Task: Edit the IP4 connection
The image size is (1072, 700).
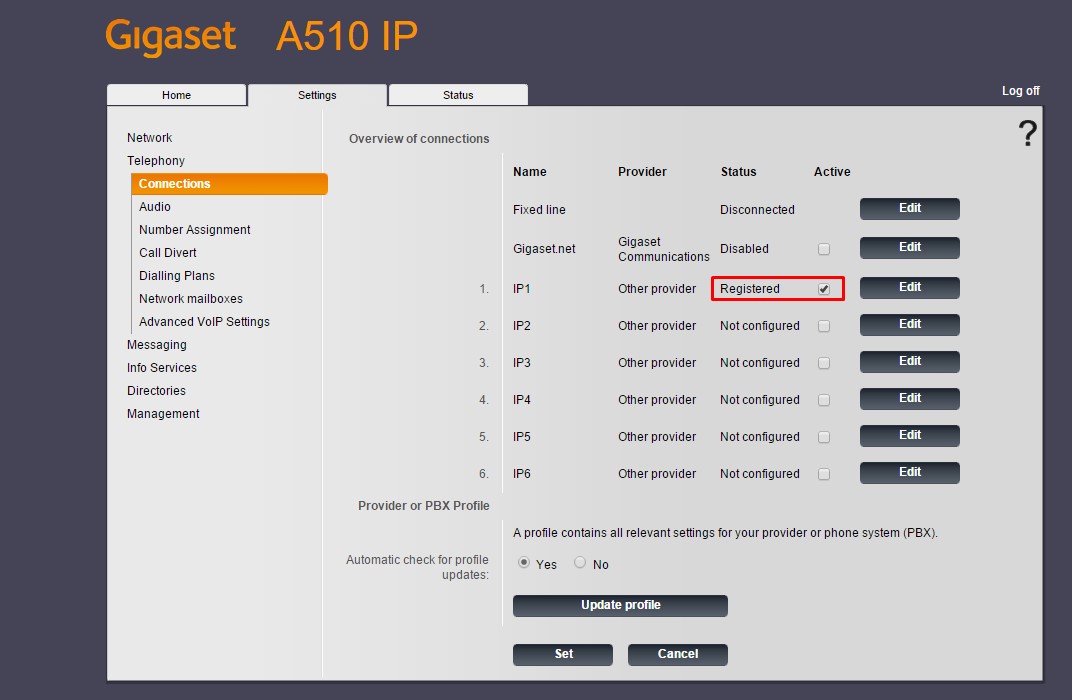Action: (909, 399)
